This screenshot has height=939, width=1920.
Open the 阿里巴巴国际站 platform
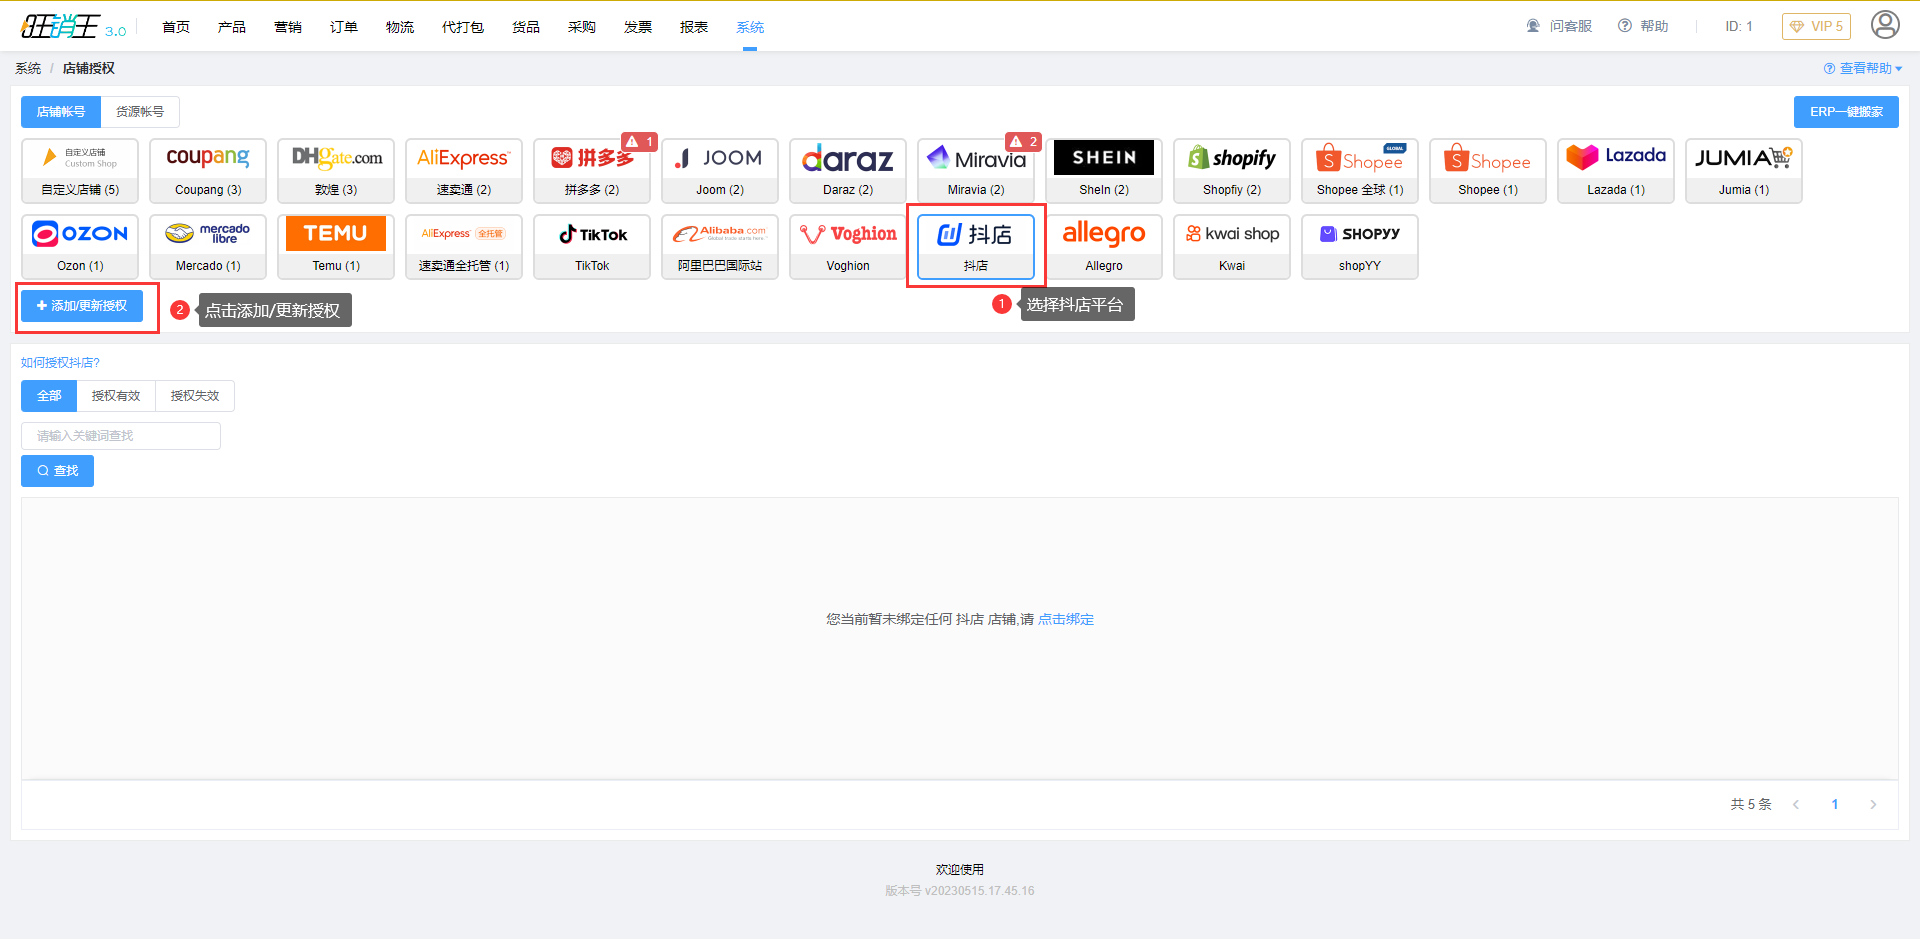click(720, 247)
